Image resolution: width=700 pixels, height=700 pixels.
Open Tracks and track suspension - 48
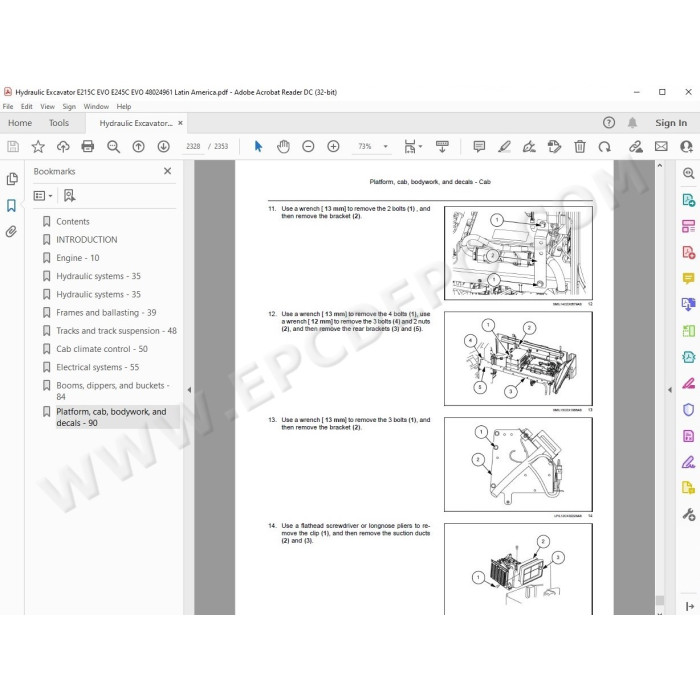click(117, 331)
